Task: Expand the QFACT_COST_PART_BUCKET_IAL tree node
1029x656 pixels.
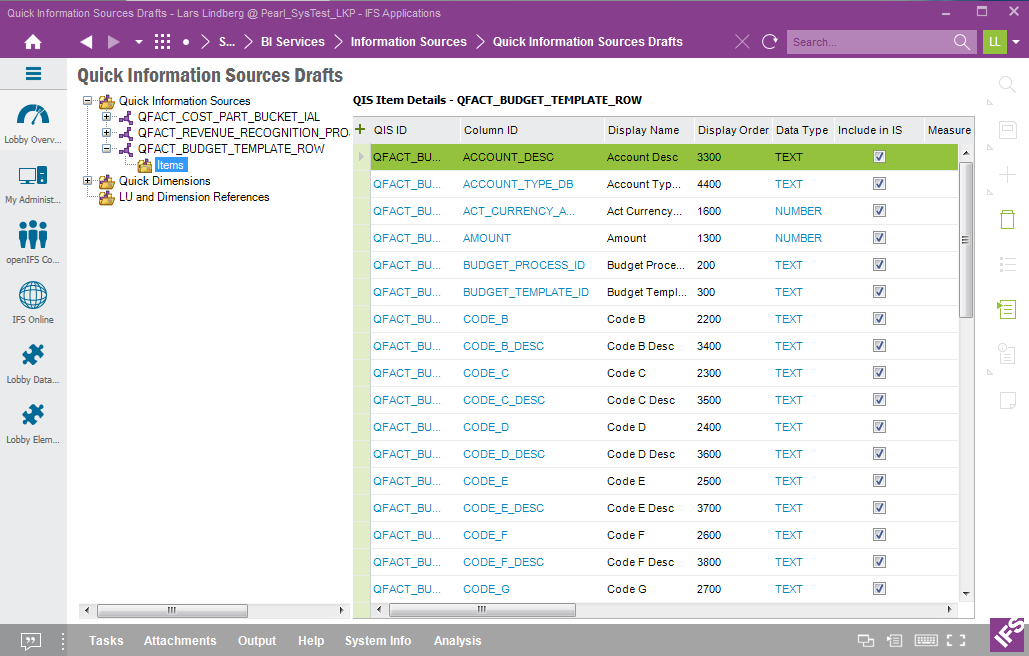Action: click(x=107, y=117)
